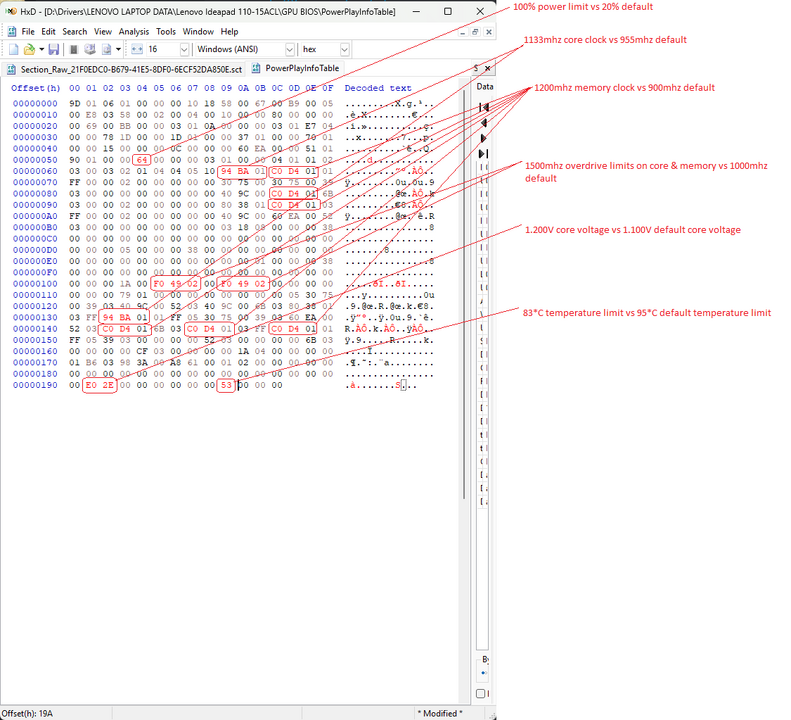Viewport: 791px width, 720px height.
Task: Jump to first byte in Data inspector
Action: 484,107
